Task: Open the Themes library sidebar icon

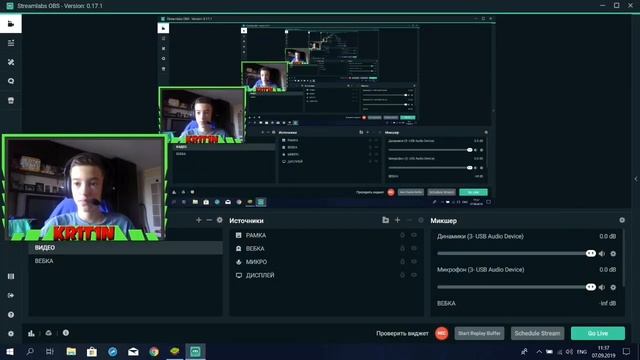Action: (x=11, y=62)
